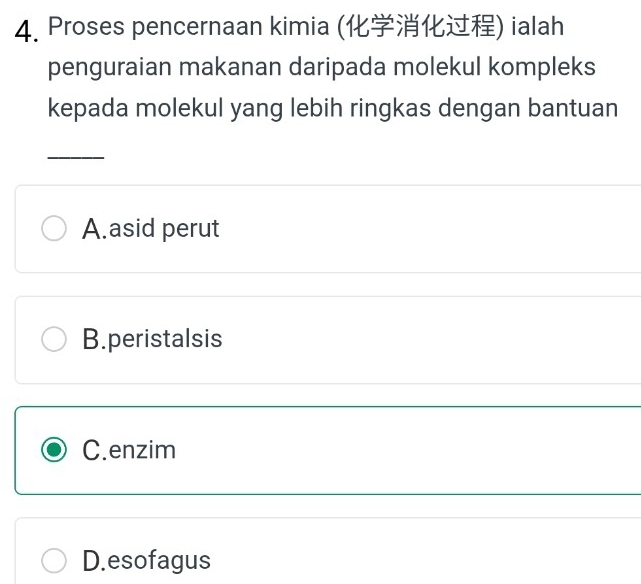Click the 'B.peristalsis' answer text
Viewport: 641px width, 584px height.
[x=153, y=340]
